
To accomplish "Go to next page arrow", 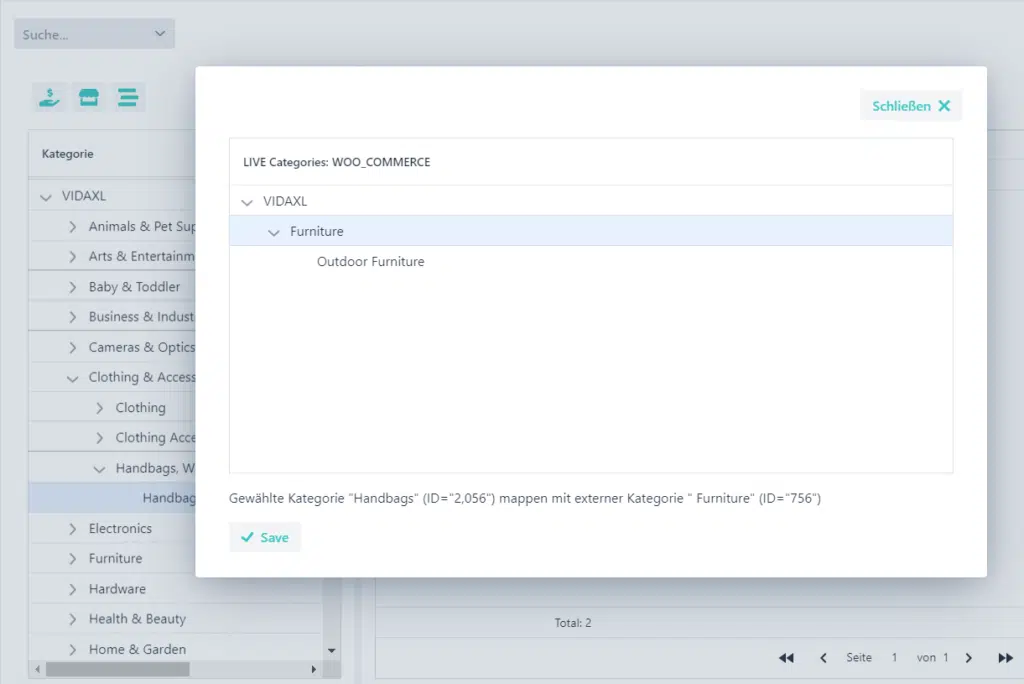I will (x=969, y=658).
